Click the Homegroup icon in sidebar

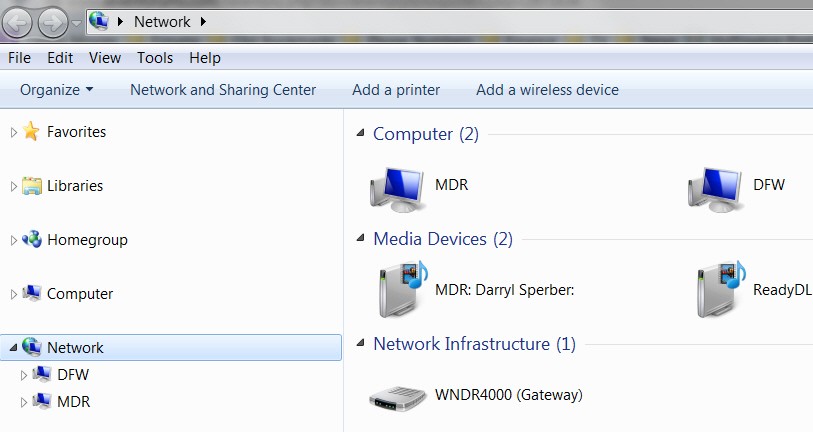(x=32, y=239)
